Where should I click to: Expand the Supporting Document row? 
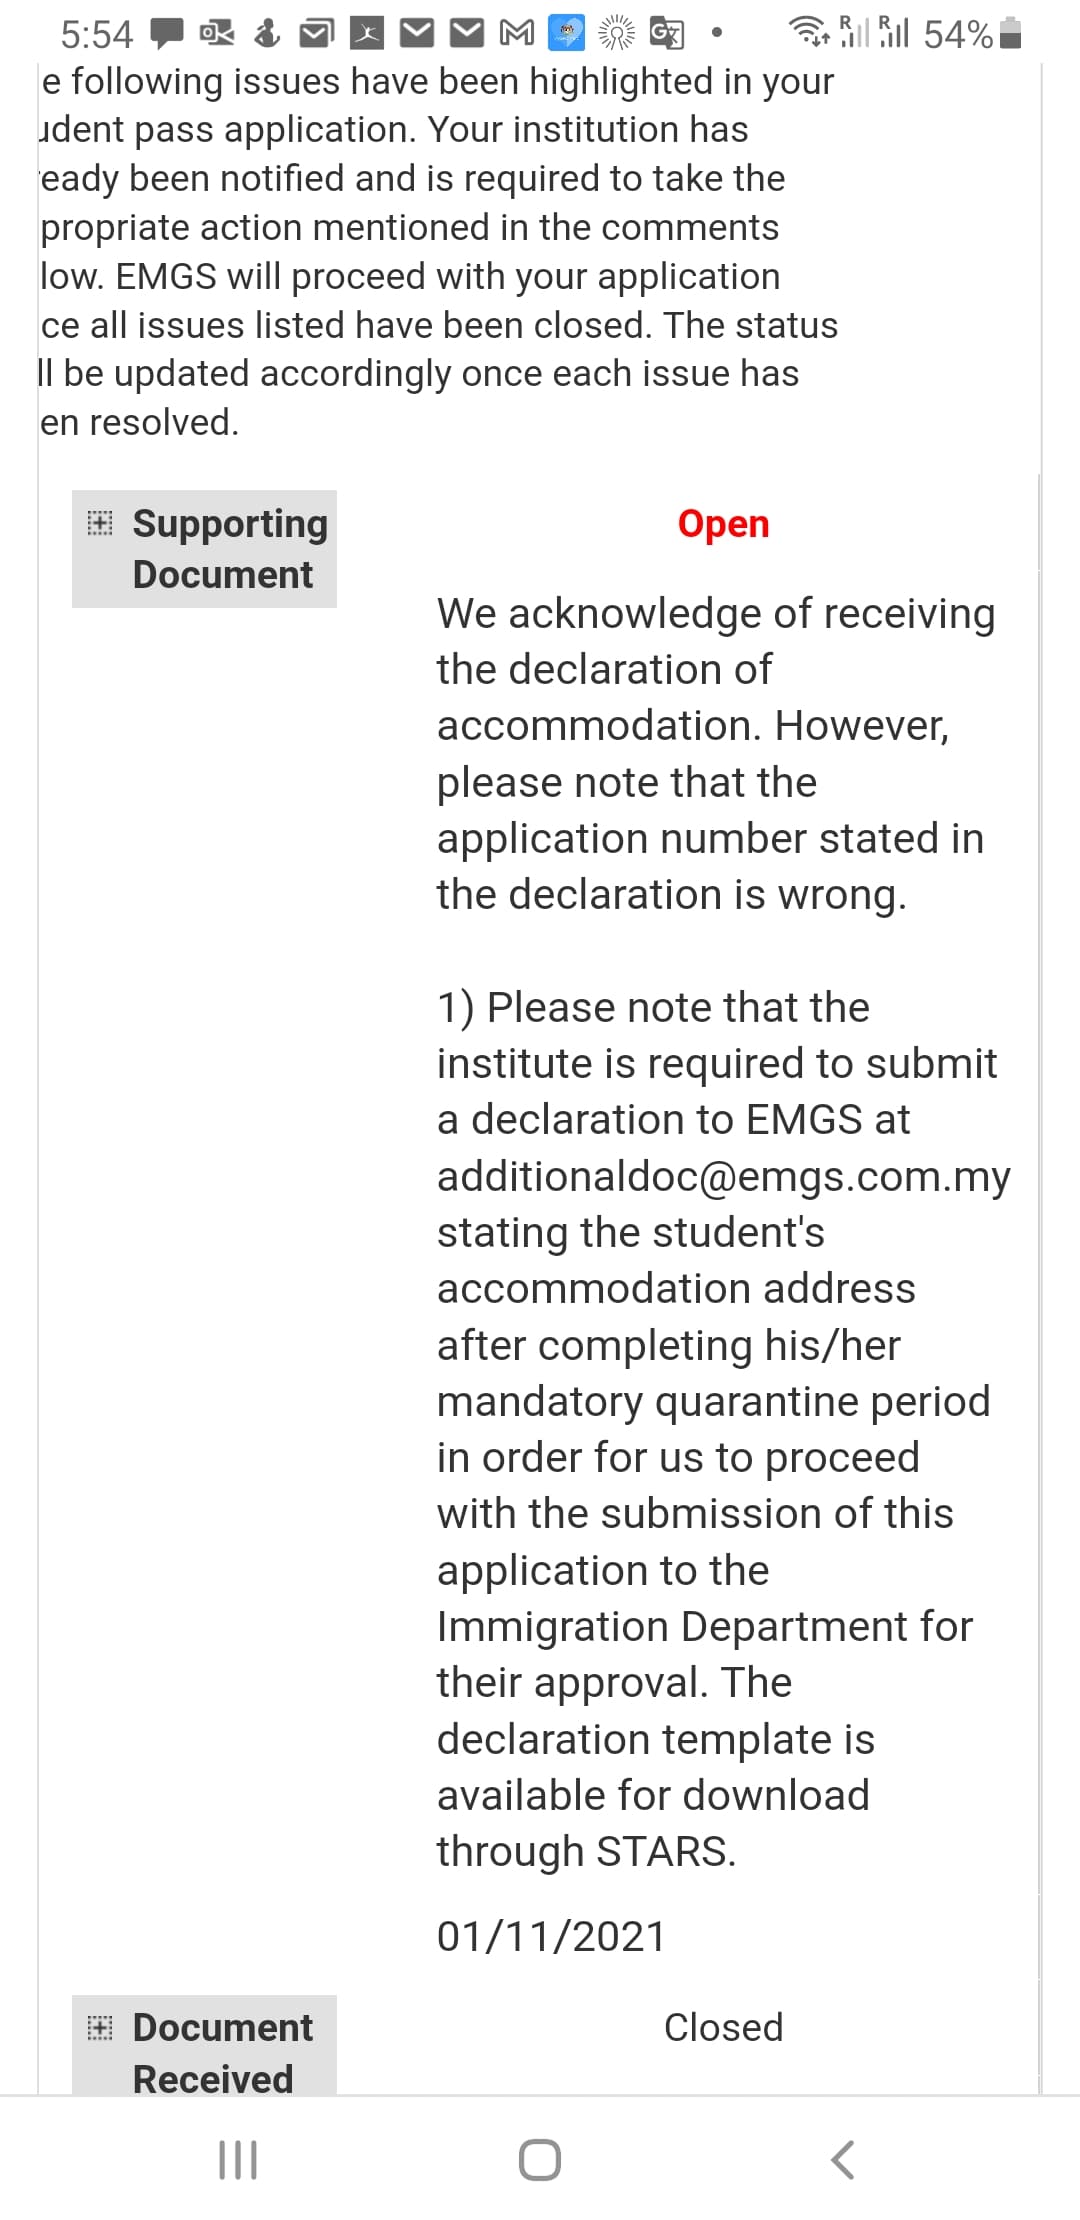pyautogui.click(x=99, y=523)
